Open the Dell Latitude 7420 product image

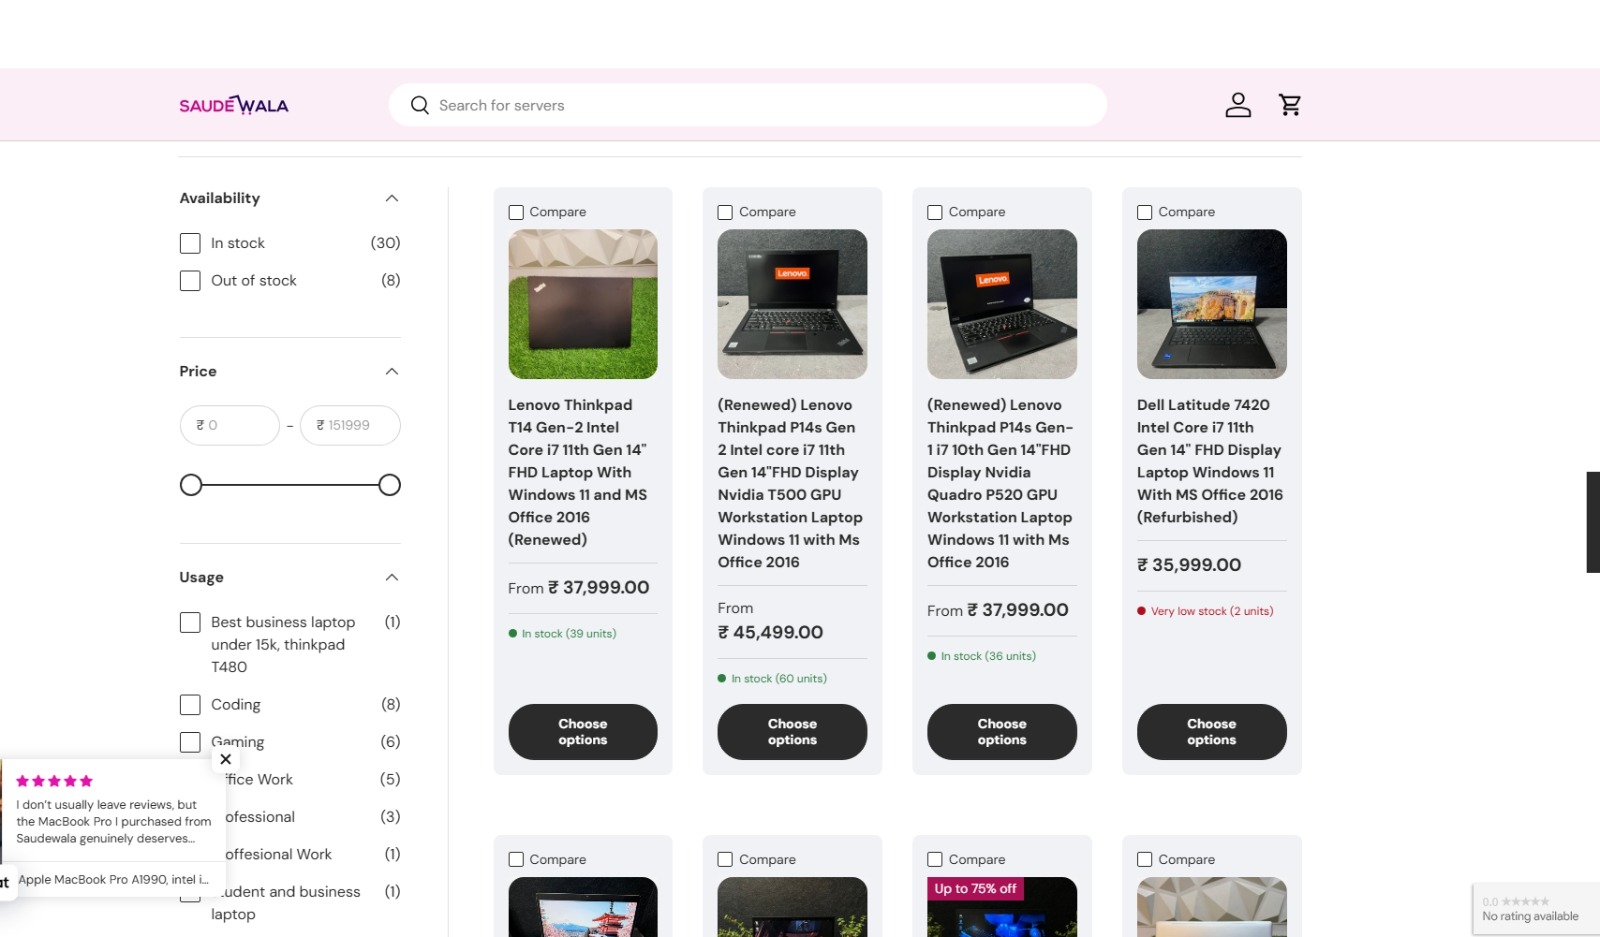(x=1211, y=304)
